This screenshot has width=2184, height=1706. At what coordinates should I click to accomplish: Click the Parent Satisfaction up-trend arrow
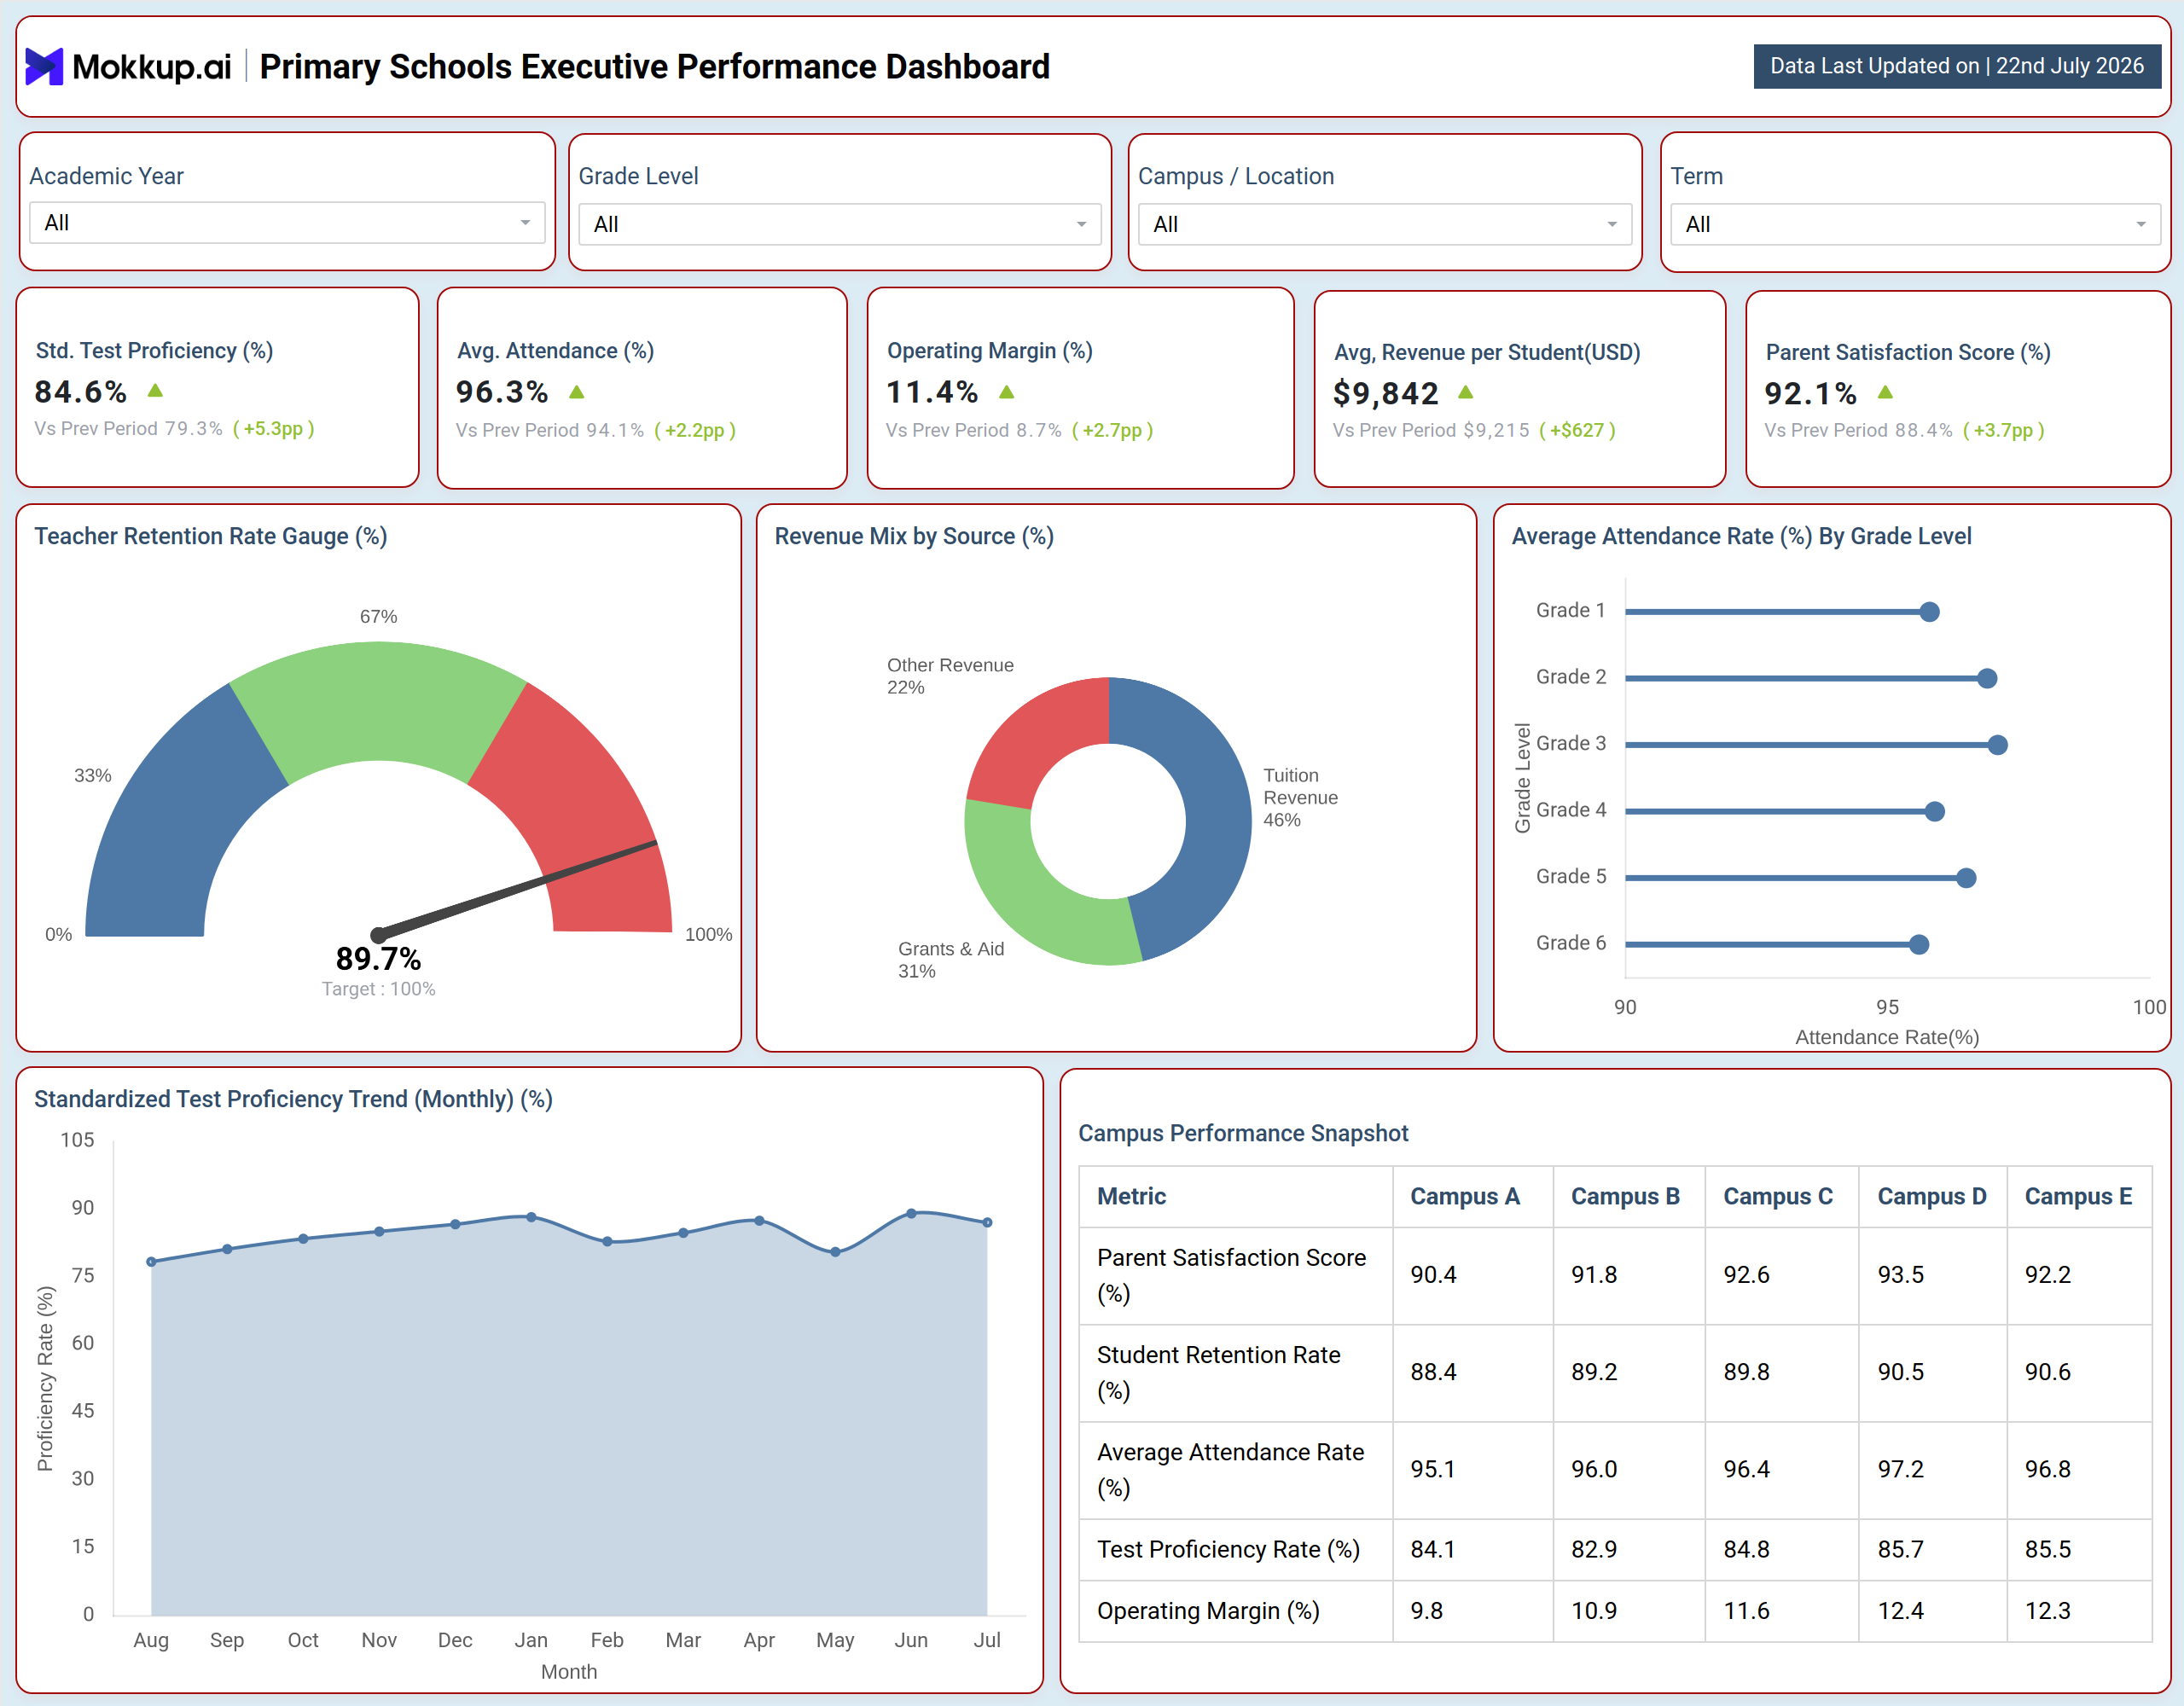[x=1885, y=392]
